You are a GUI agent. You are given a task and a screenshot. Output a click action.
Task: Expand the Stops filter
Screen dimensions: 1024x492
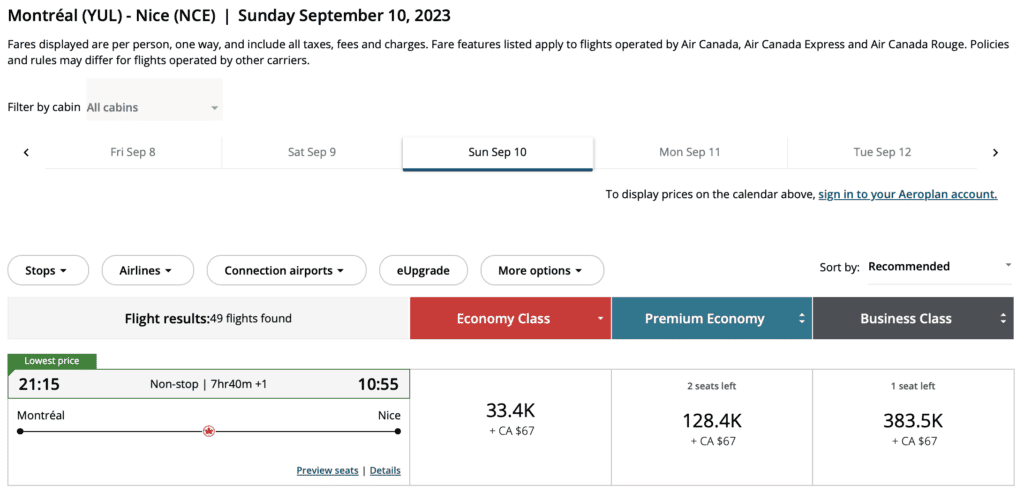[47, 270]
